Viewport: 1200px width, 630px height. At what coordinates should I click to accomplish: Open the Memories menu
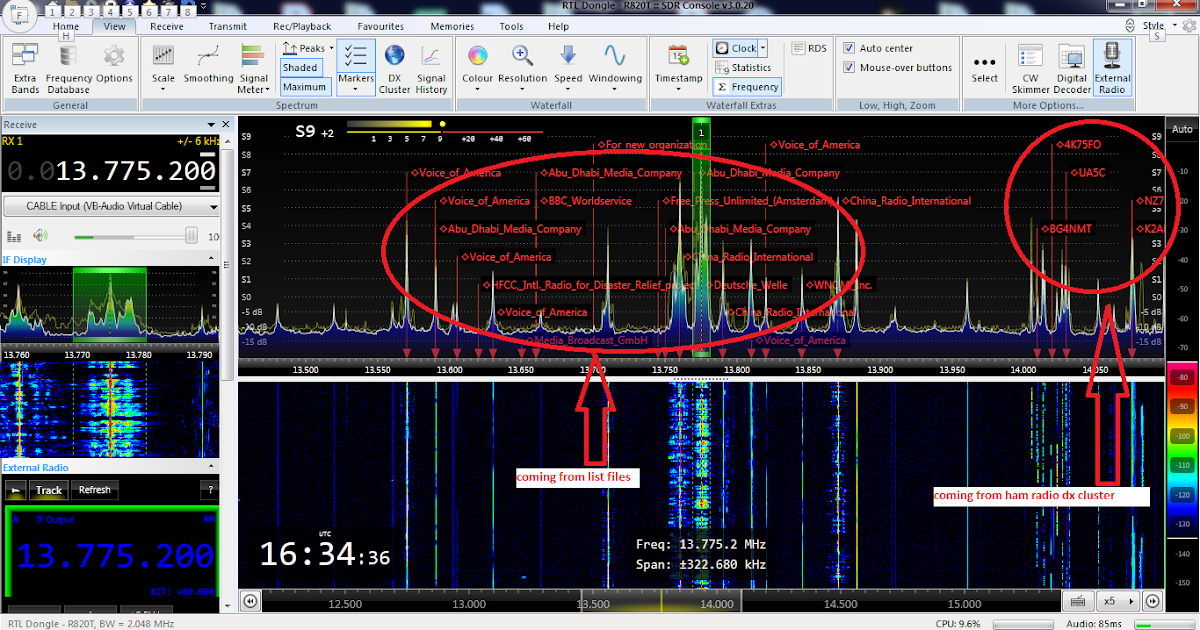coord(452,26)
